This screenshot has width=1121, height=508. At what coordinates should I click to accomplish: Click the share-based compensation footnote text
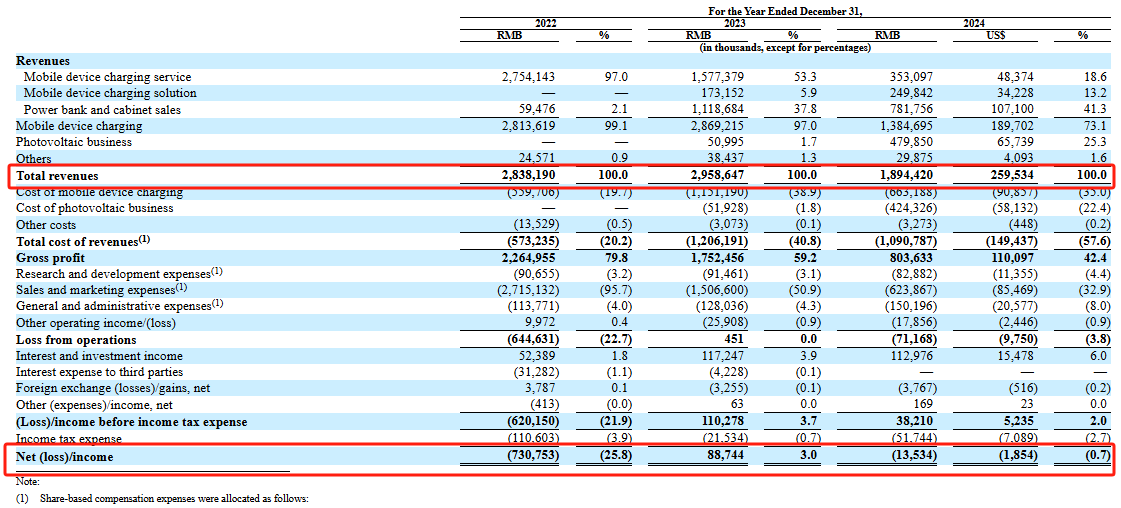click(x=162, y=498)
